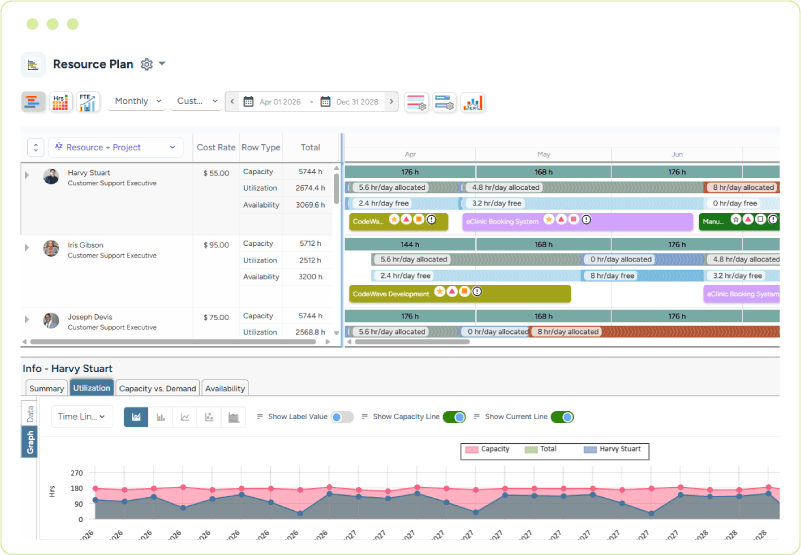Open the Monthly timescale dropdown

pos(137,101)
